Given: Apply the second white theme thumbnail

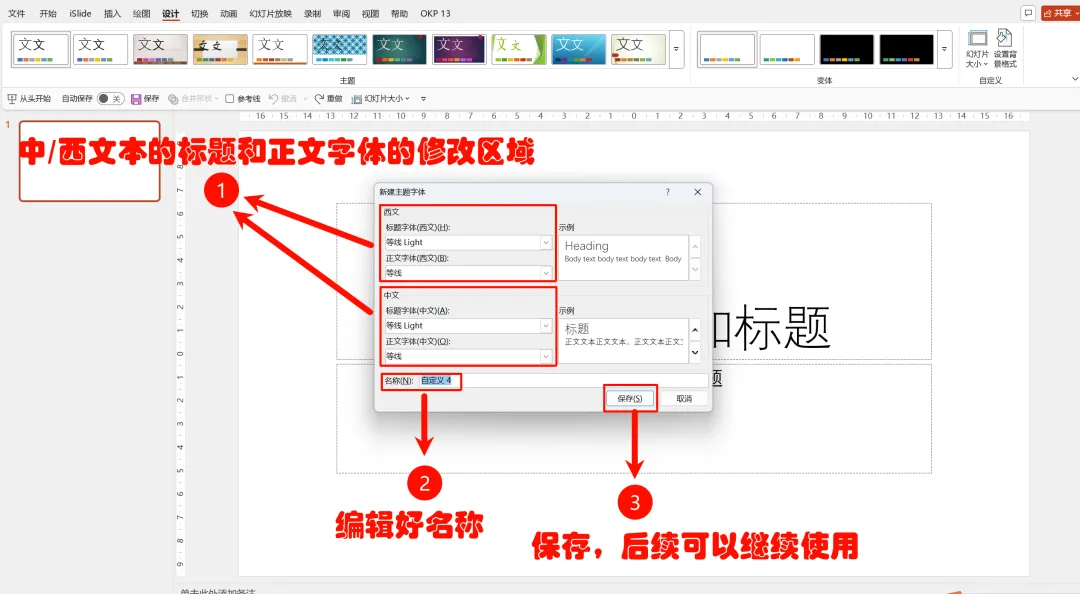Looking at the screenshot, I should [101, 50].
